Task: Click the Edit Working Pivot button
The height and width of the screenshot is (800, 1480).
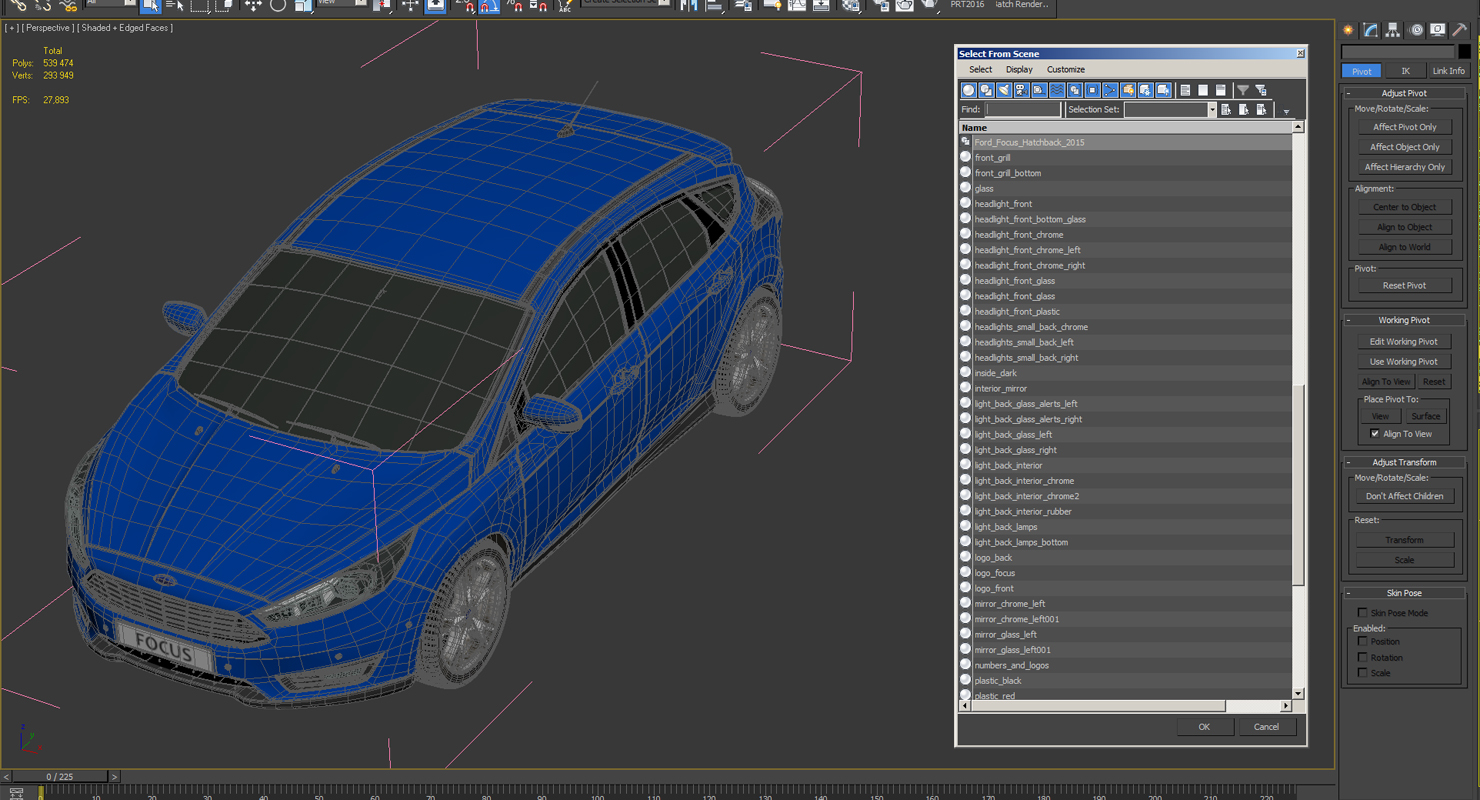Action: pos(1404,341)
